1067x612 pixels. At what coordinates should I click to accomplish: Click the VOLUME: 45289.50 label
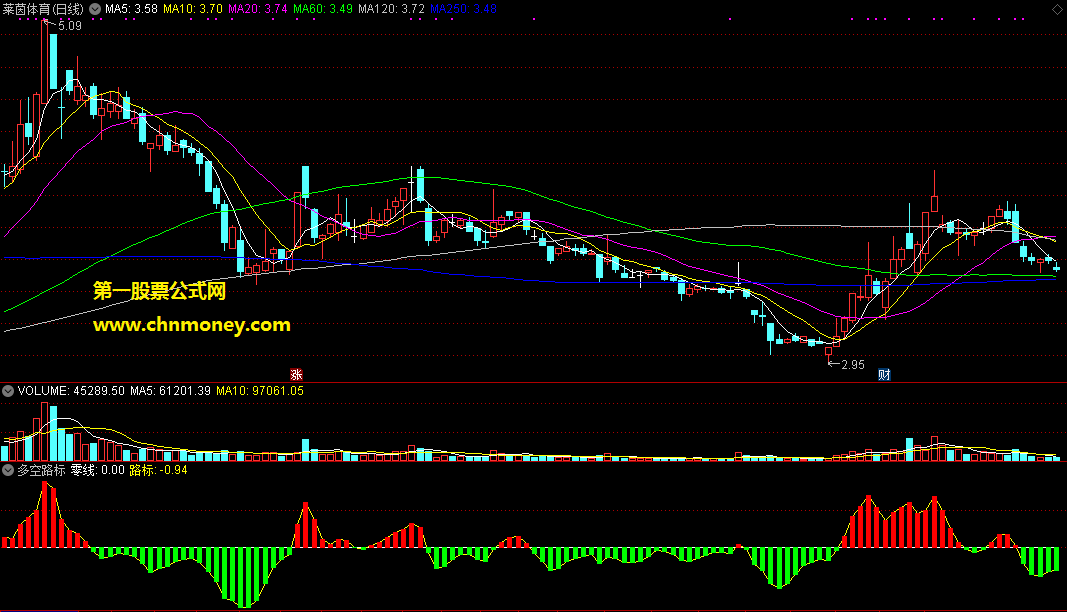[71, 391]
